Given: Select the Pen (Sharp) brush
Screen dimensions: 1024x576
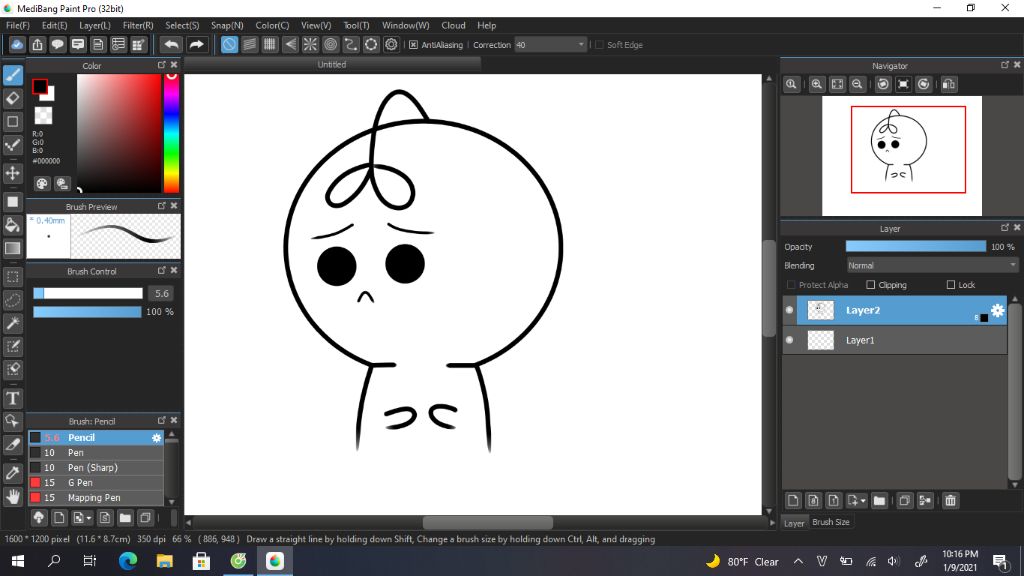Looking at the screenshot, I should pos(95,468).
